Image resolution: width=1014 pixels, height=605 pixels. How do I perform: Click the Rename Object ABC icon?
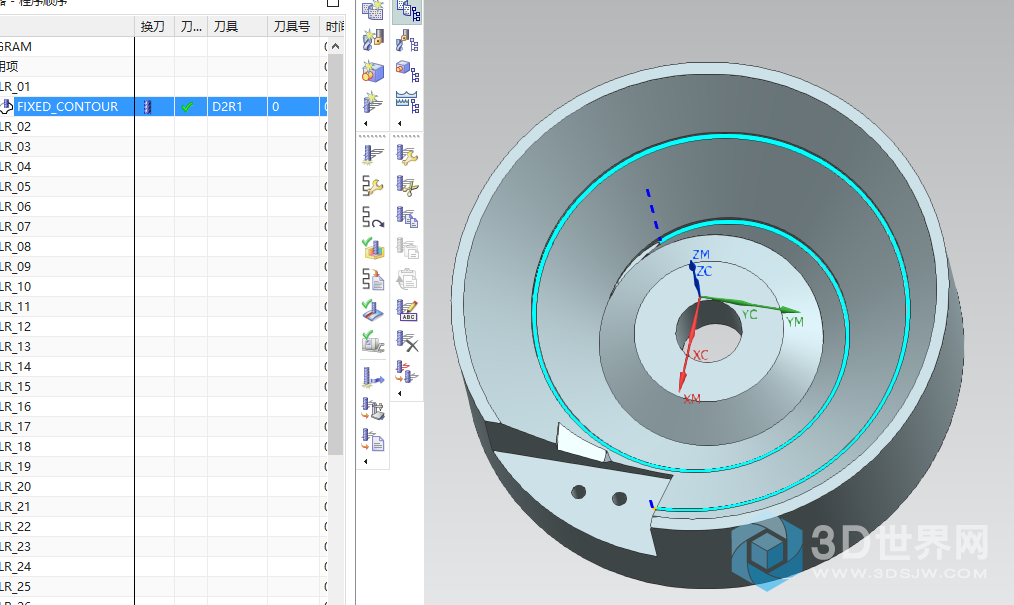407,310
